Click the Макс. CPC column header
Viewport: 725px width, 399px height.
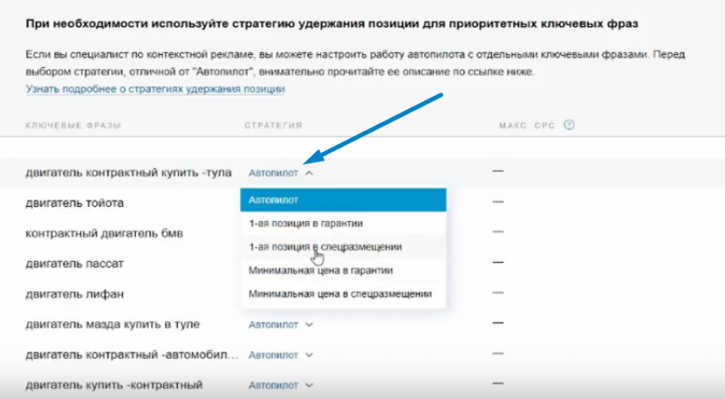click(527, 125)
